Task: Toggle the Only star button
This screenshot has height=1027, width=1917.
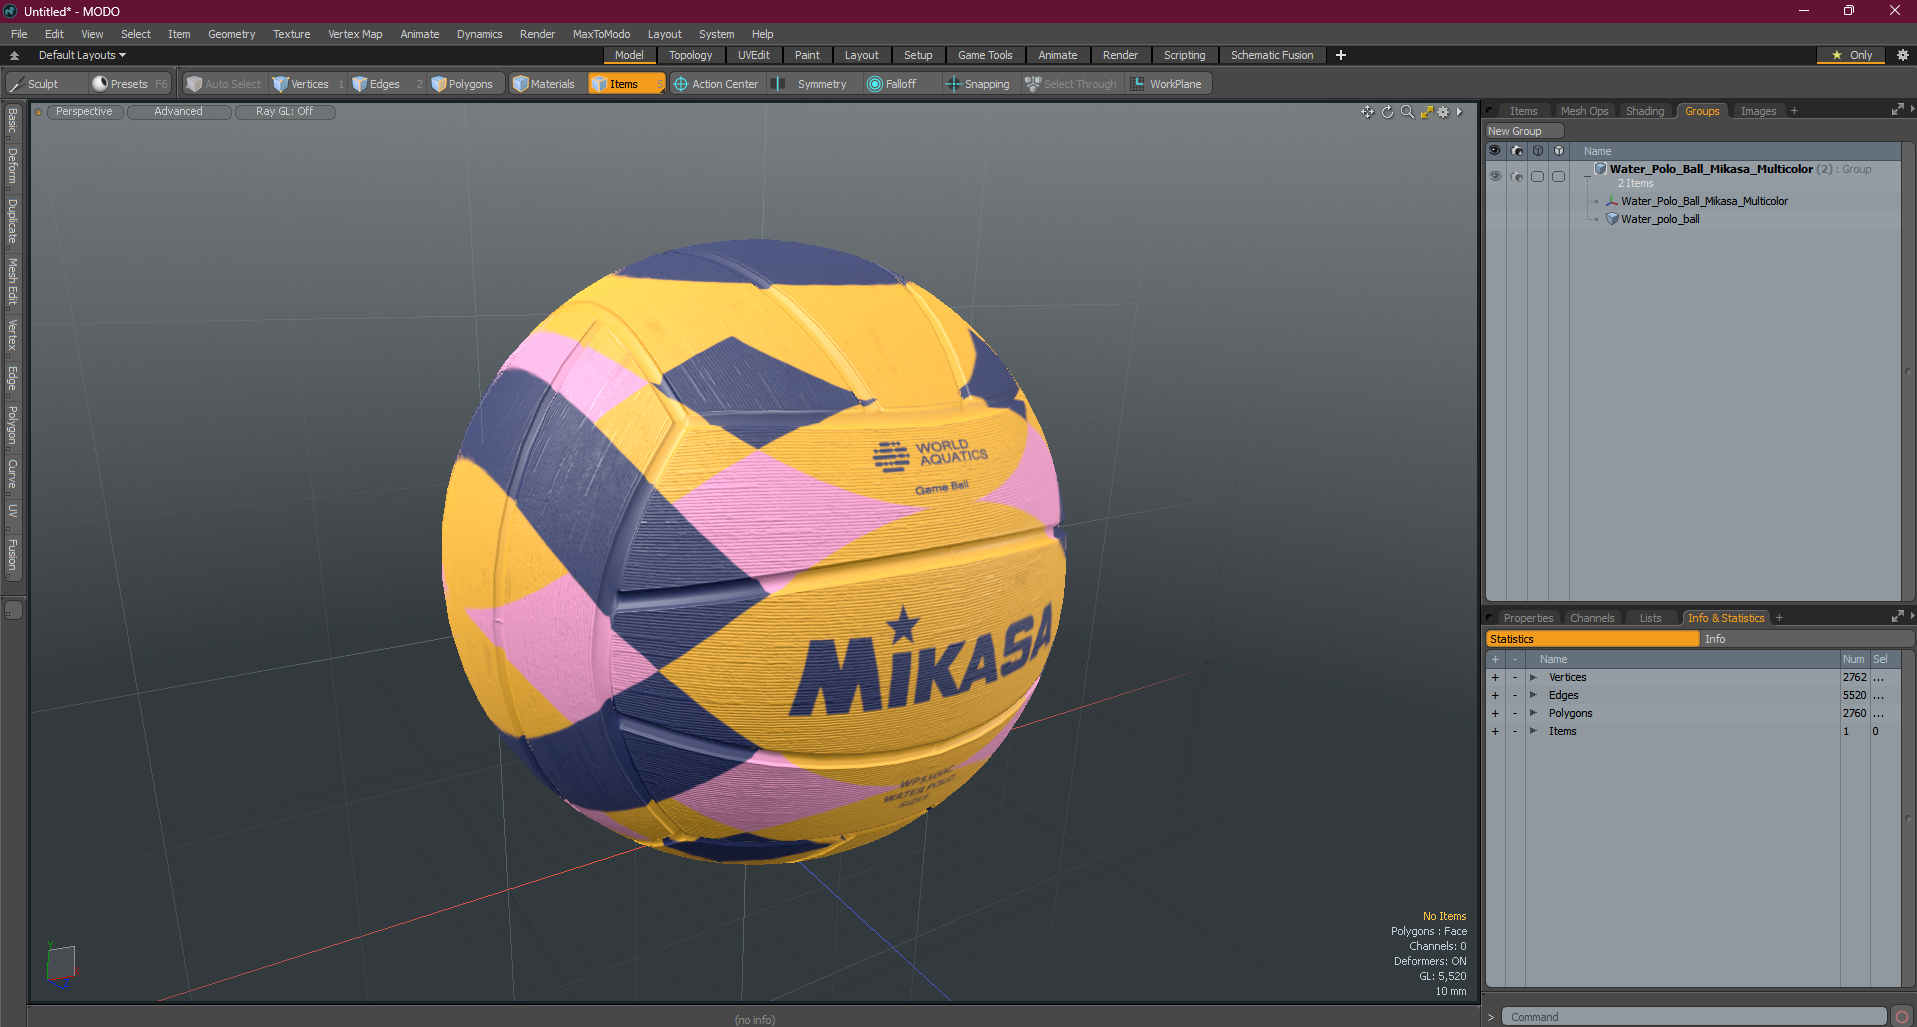Action: [1852, 55]
